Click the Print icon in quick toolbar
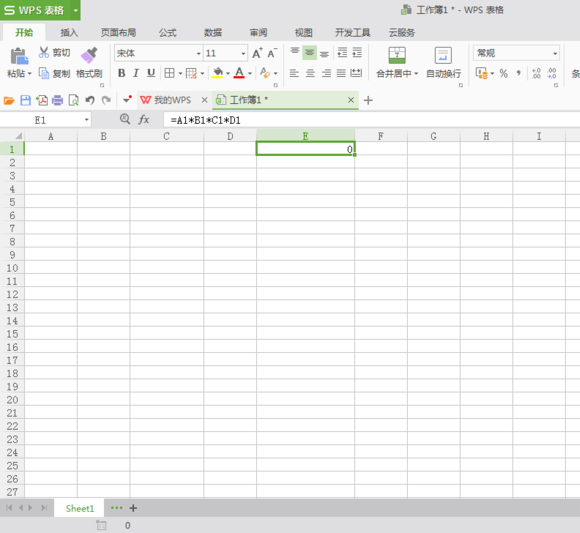The height and width of the screenshot is (533, 580). tap(57, 100)
